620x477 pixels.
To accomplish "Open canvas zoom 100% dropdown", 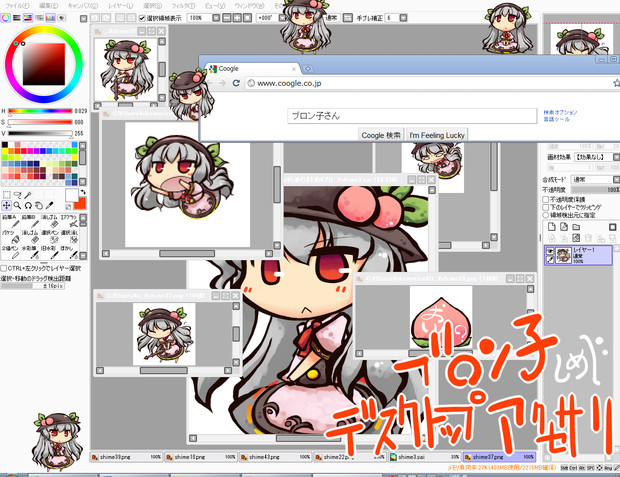I will (x=216, y=18).
